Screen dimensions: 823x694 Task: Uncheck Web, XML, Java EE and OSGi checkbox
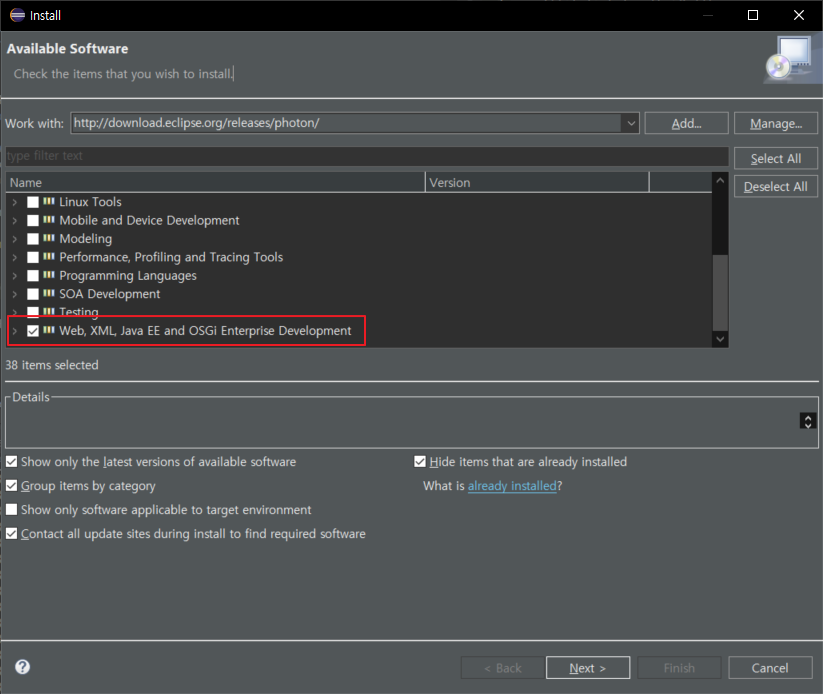[x=33, y=331]
